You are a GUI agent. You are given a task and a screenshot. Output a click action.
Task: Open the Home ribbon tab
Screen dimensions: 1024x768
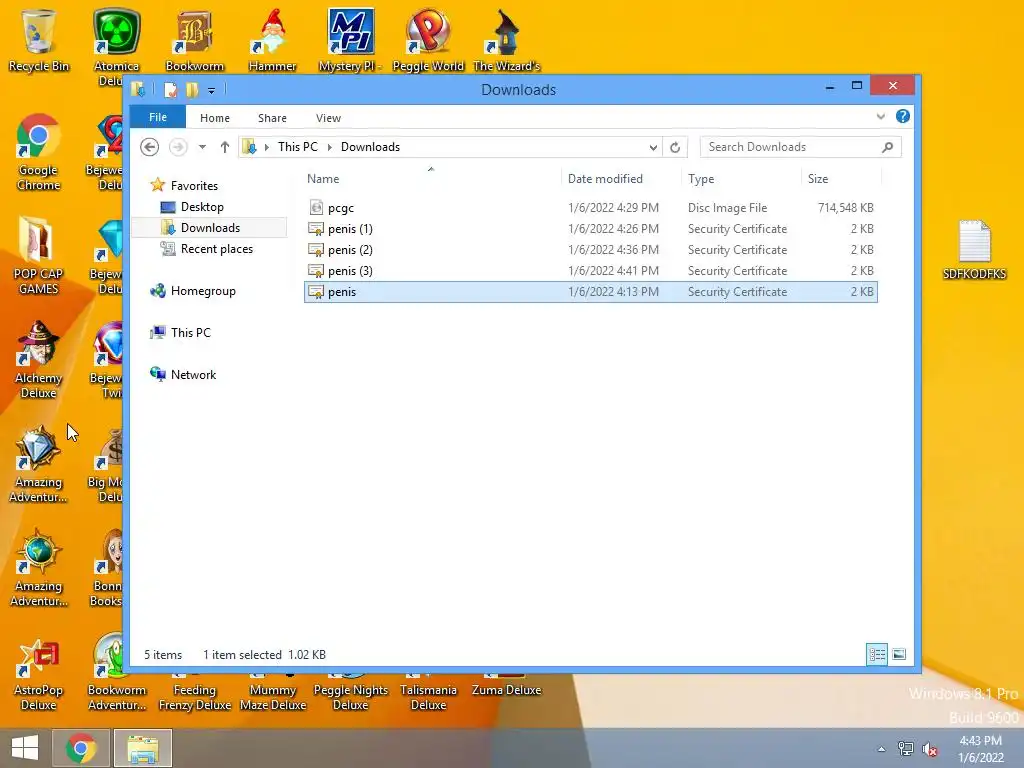click(215, 118)
